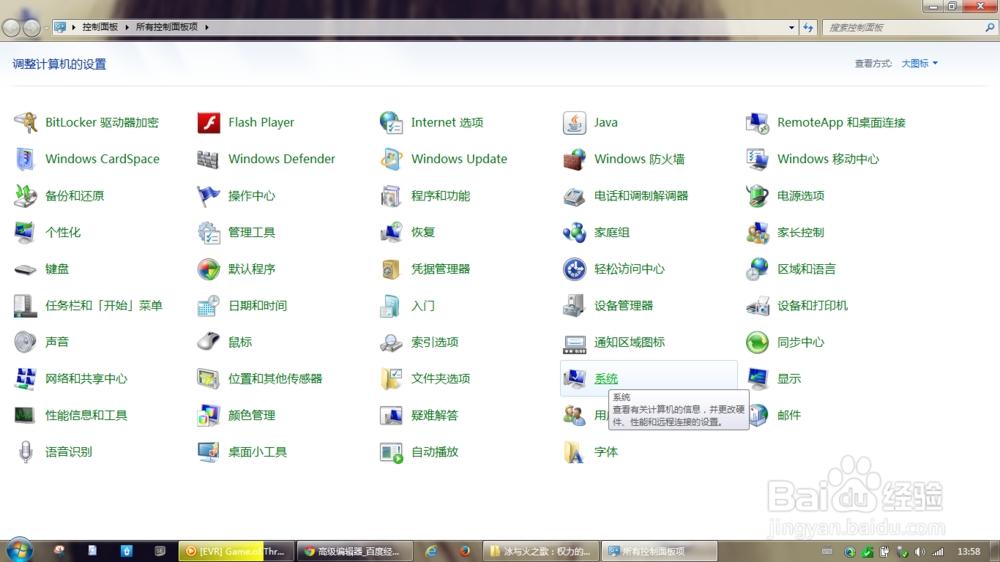Open the 大图标 view mode dropdown
1000x562 pixels.
click(919, 63)
